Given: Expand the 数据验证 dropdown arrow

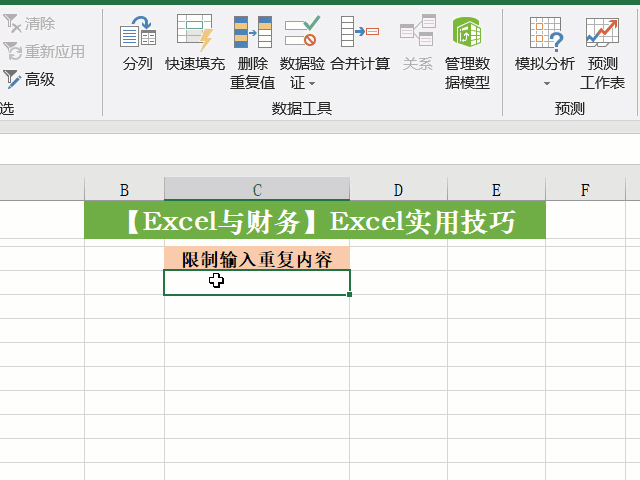Looking at the screenshot, I should (x=312, y=84).
